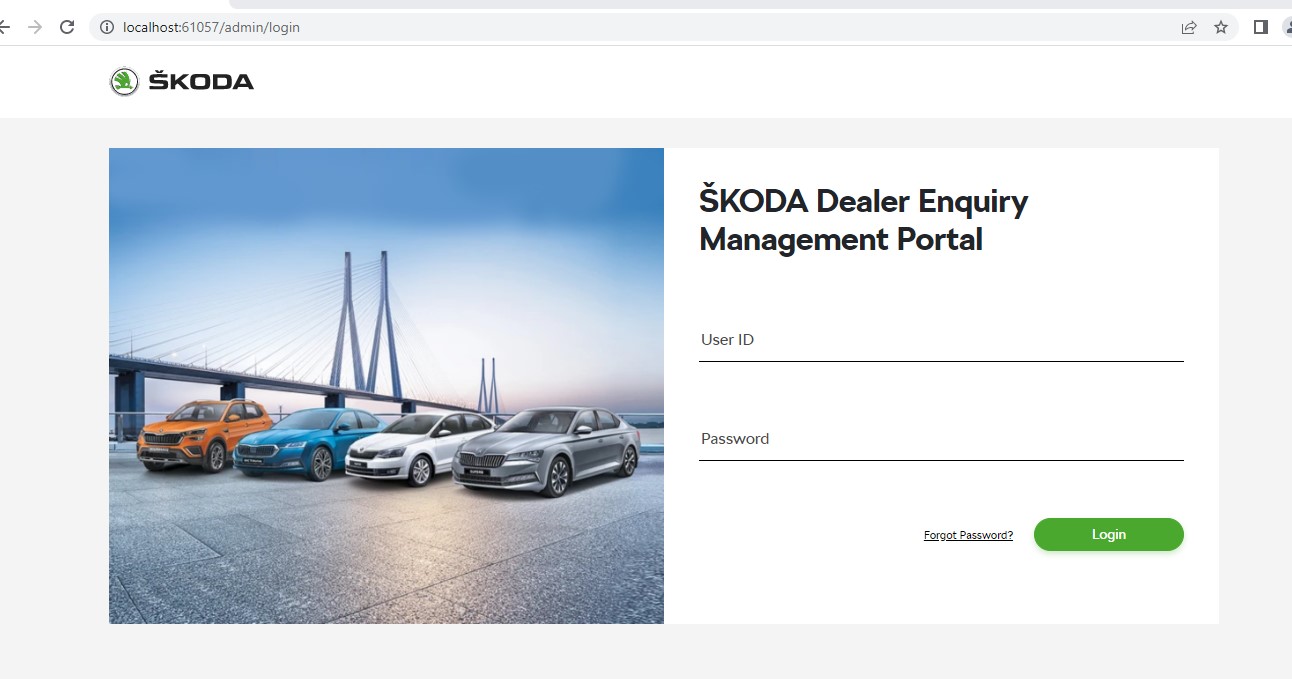Focus the User ID field
This screenshot has height=679, width=1292.
941,341
